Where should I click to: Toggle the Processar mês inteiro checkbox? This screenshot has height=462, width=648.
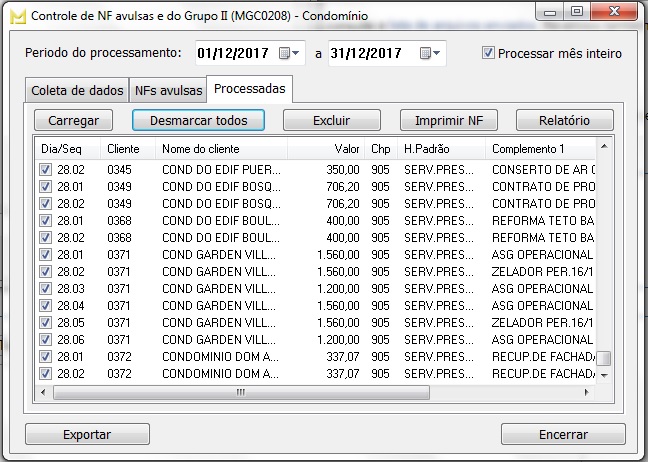[x=488, y=53]
